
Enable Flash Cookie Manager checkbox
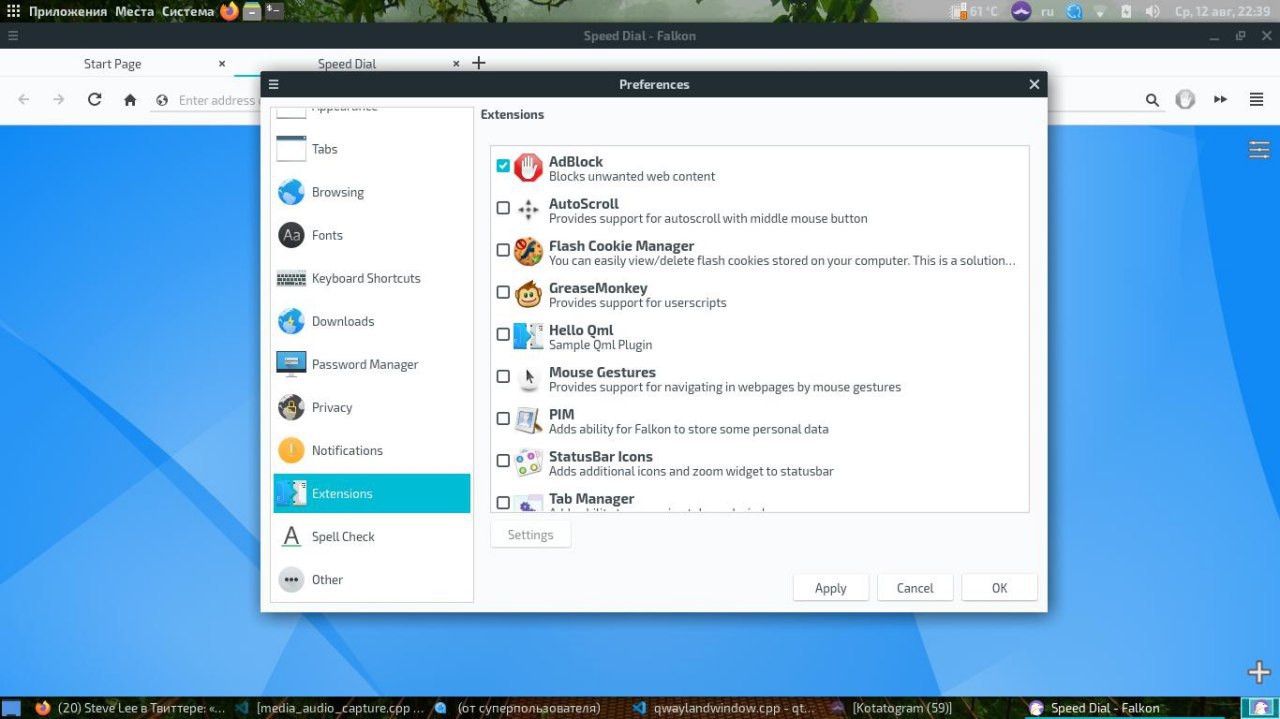click(x=503, y=250)
